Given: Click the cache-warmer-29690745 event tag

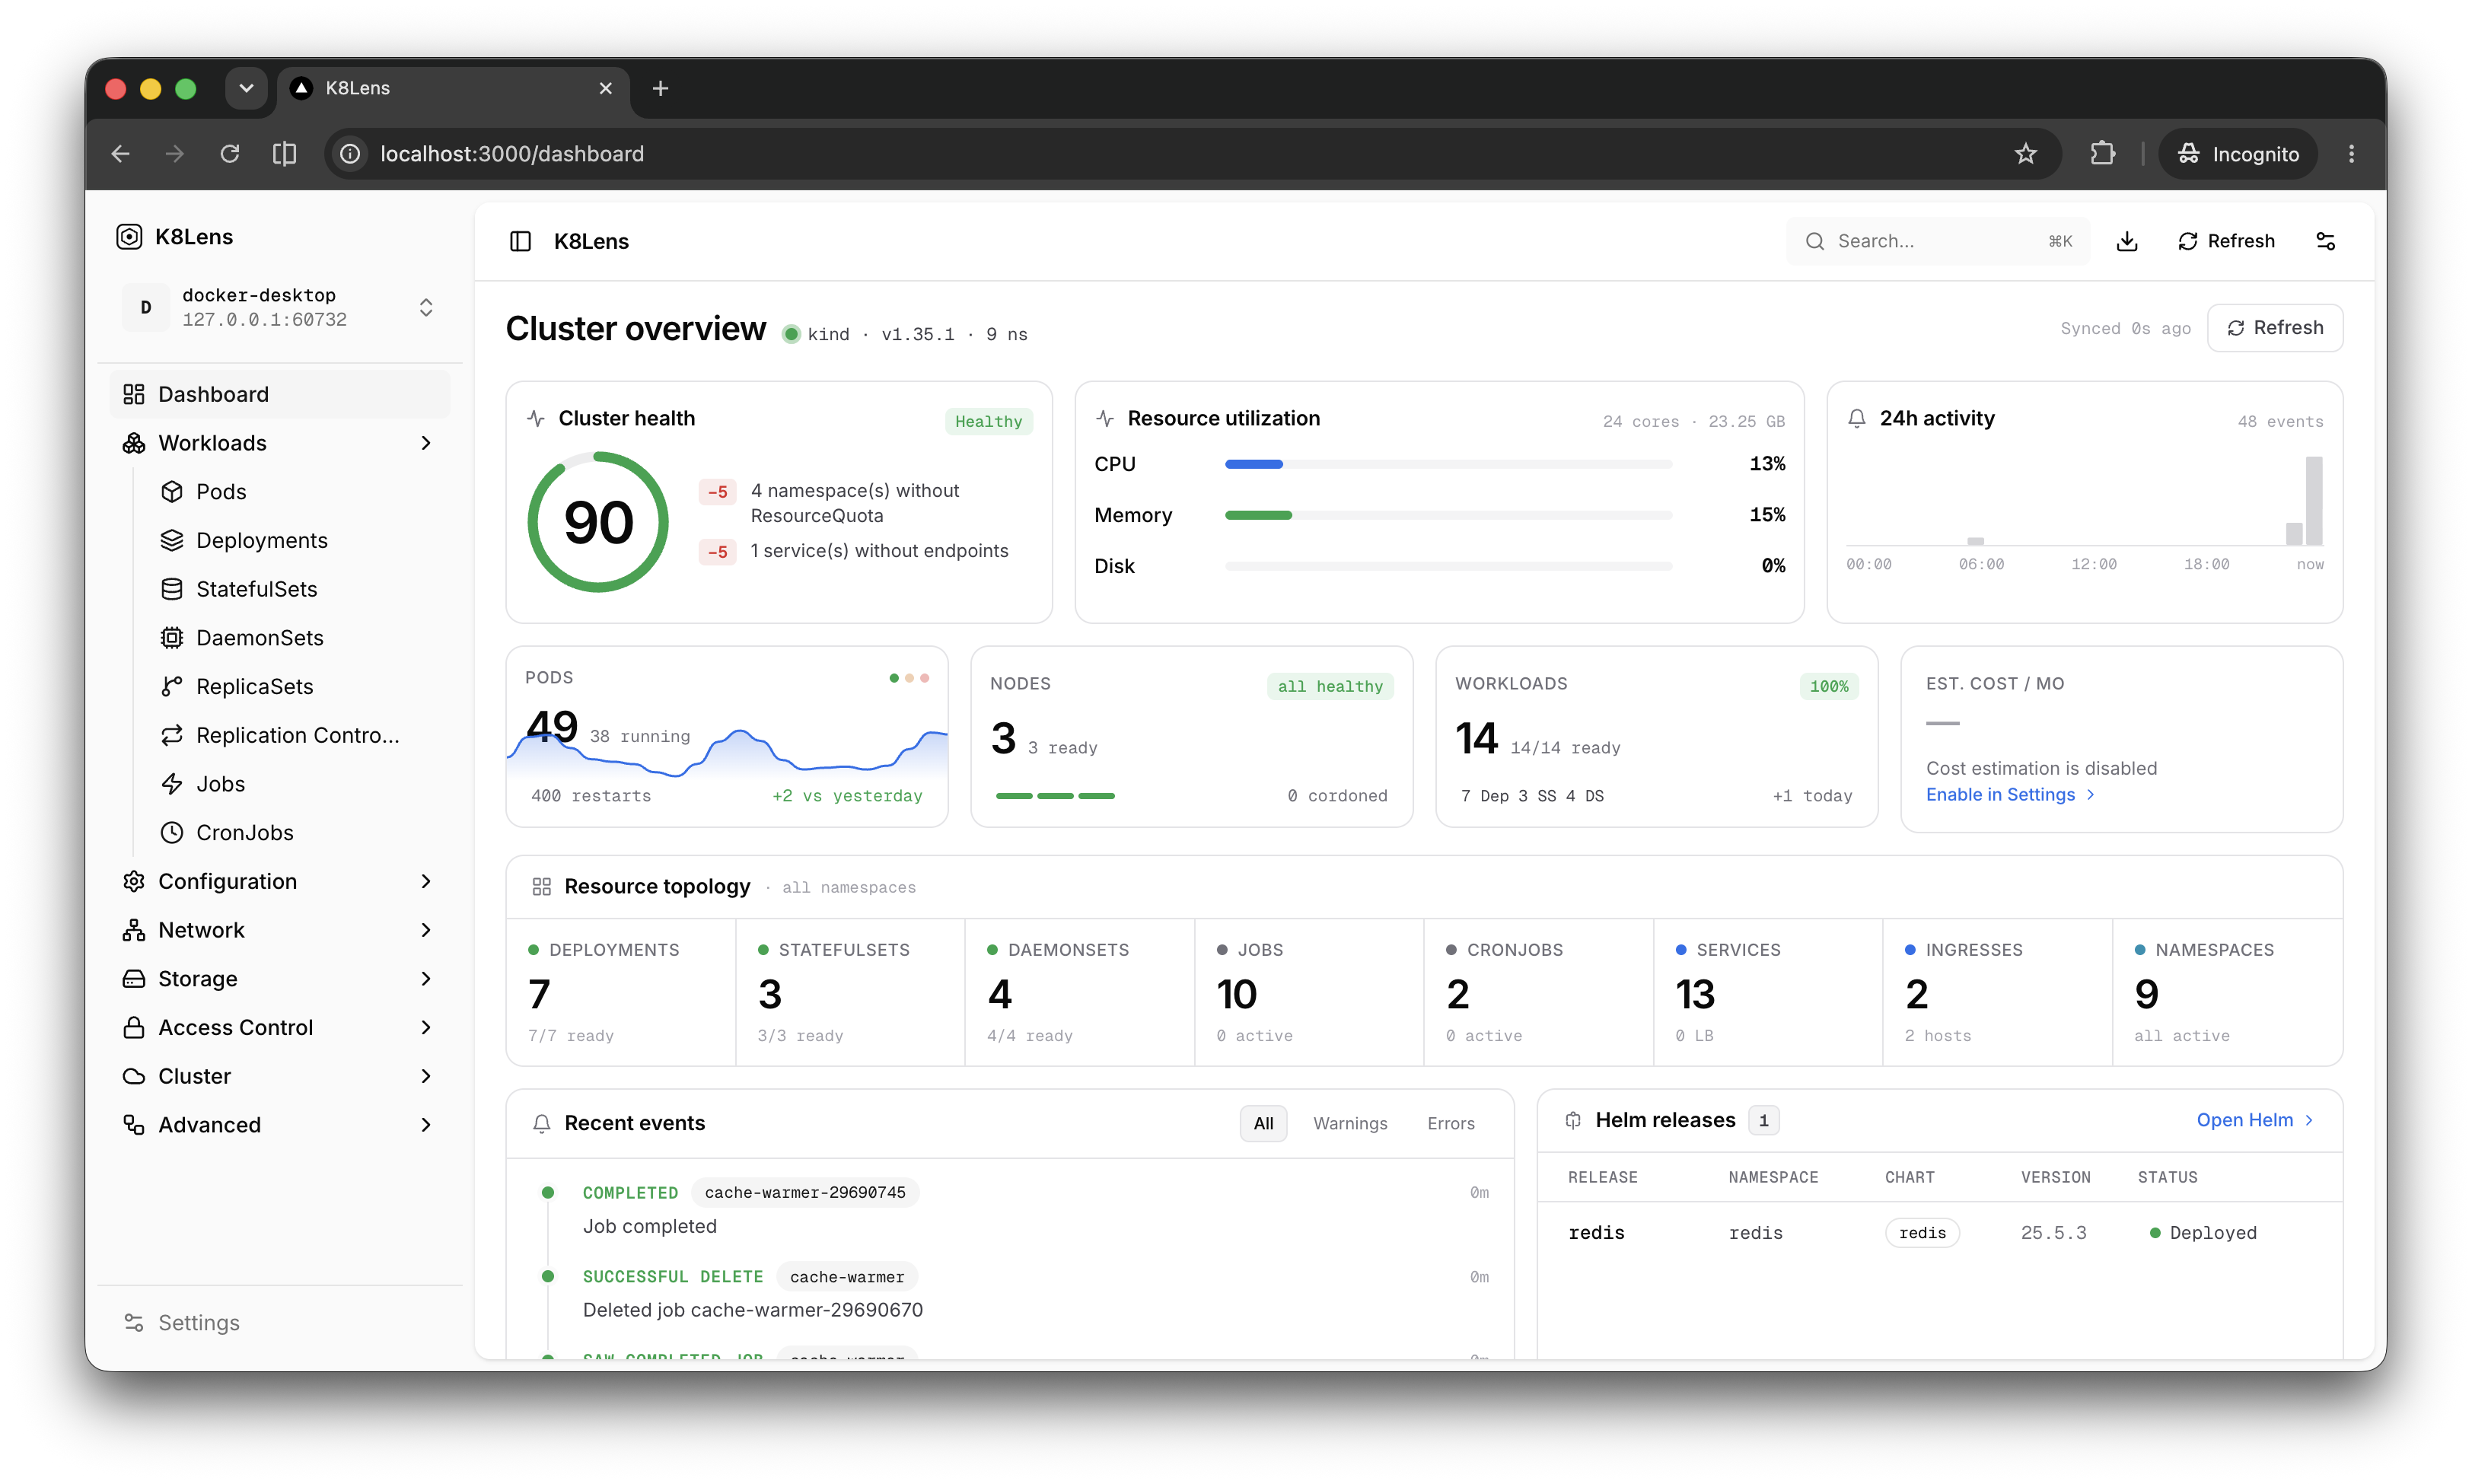Looking at the screenshot, I should point(804,1192).
